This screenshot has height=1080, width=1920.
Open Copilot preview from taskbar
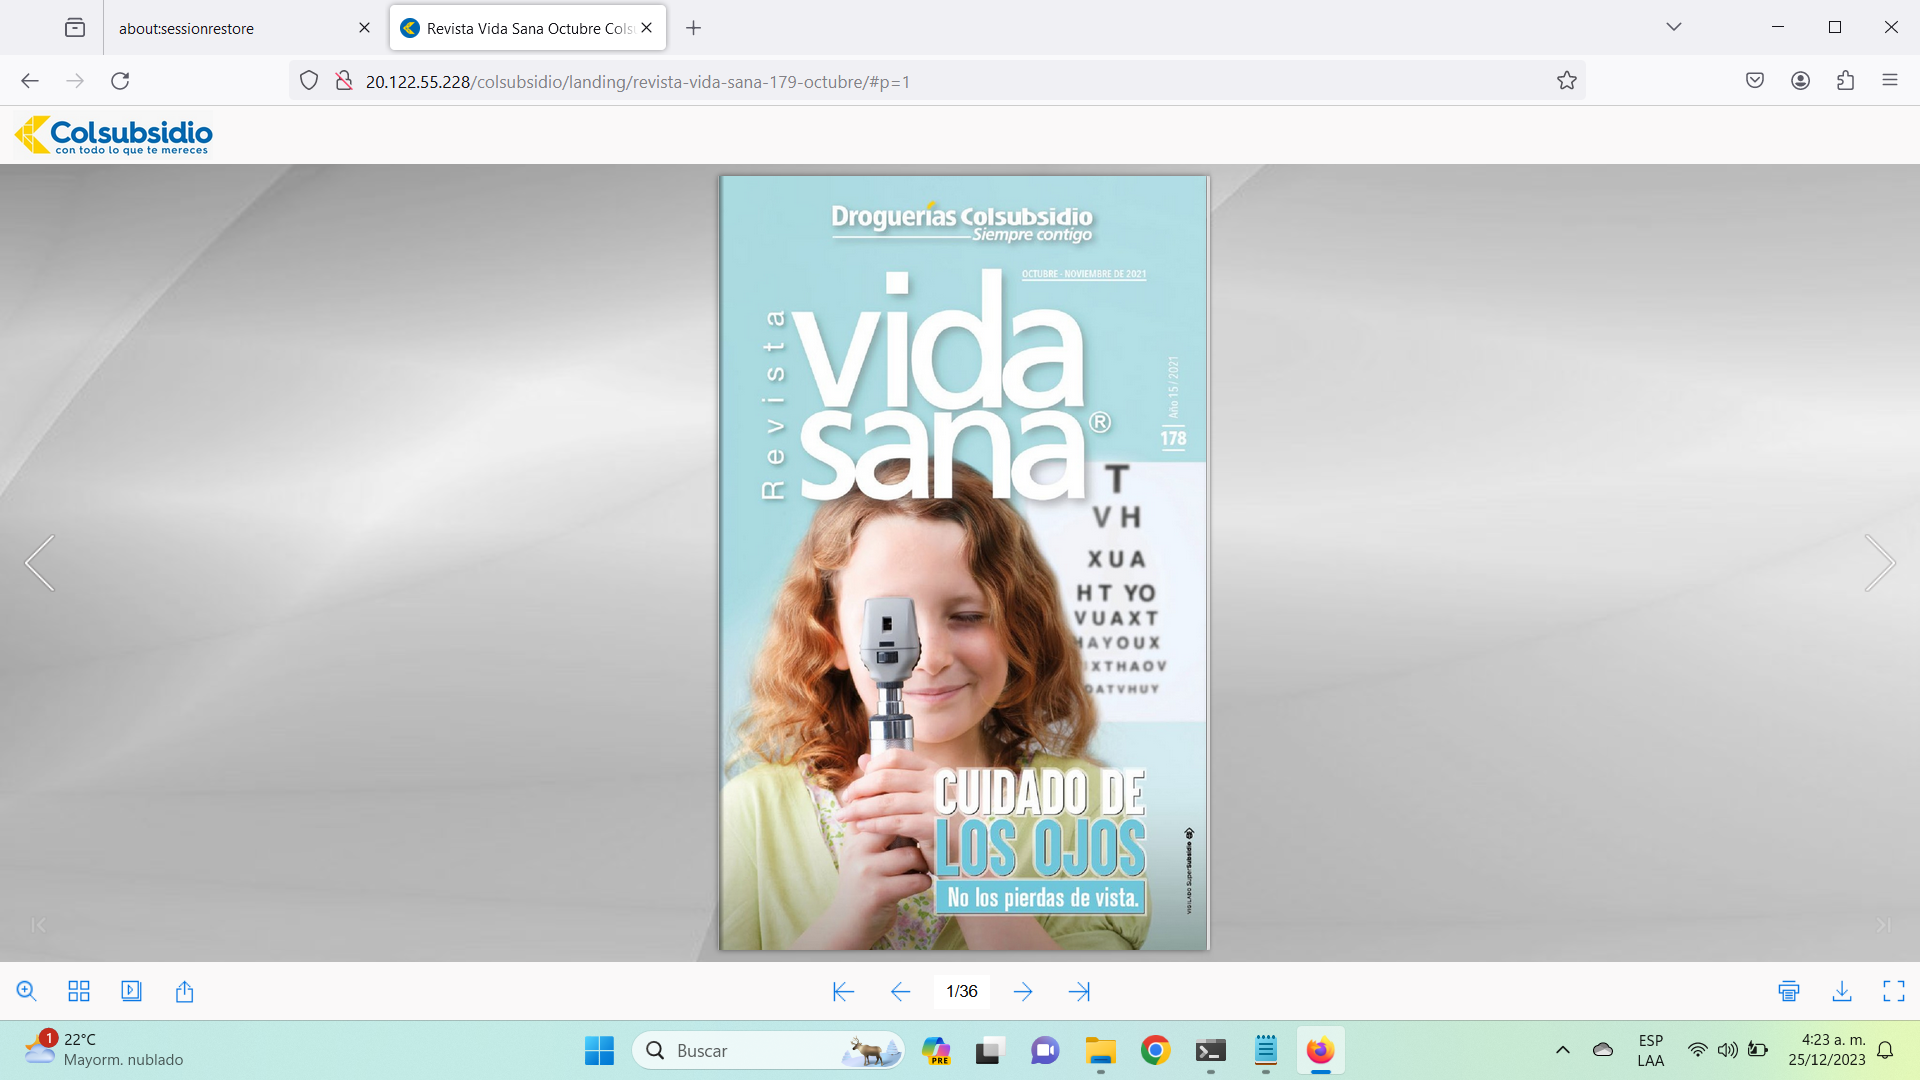click(936, 1051)
